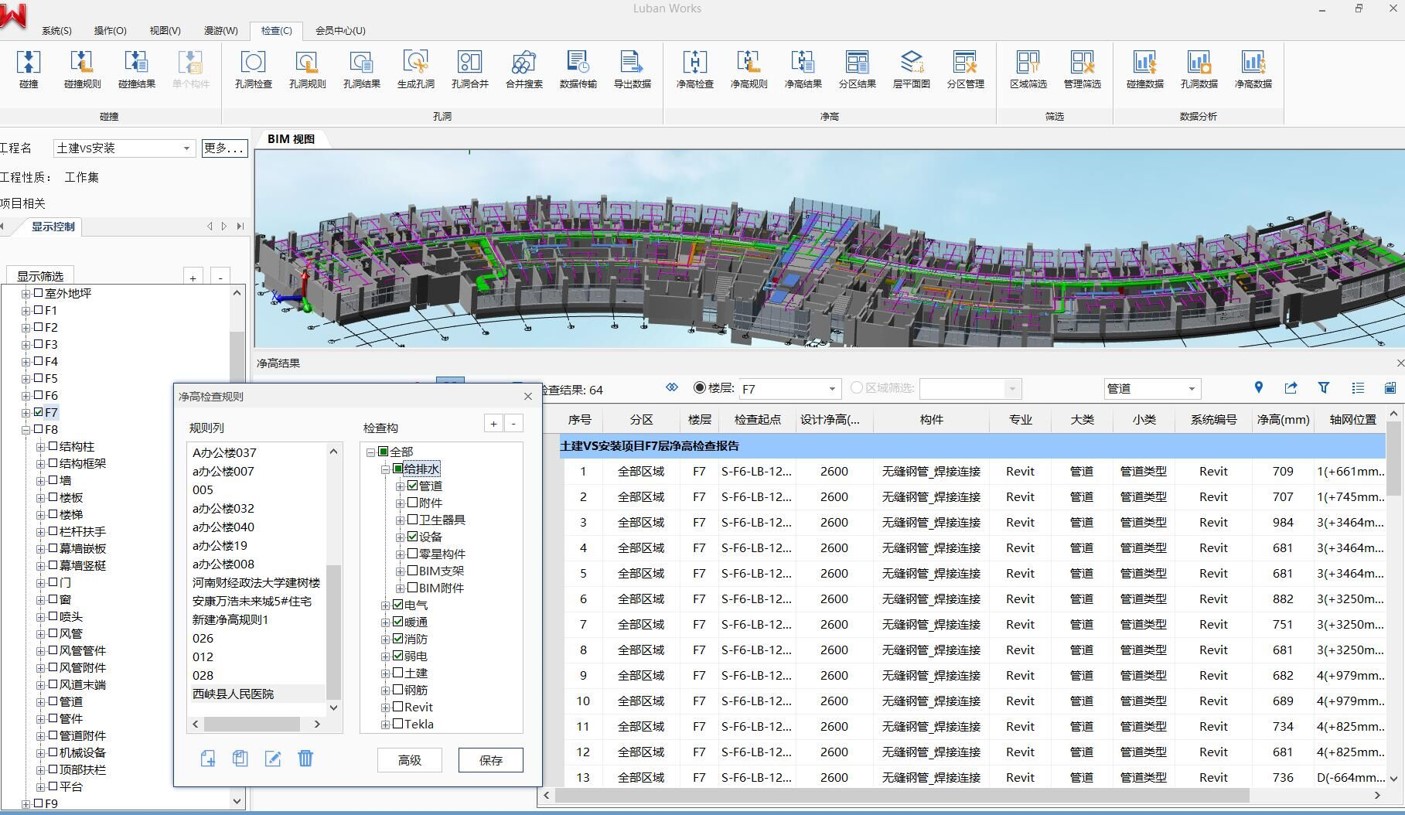Click the funnel filter icon in results toolbar

[x=1323, y=388]
